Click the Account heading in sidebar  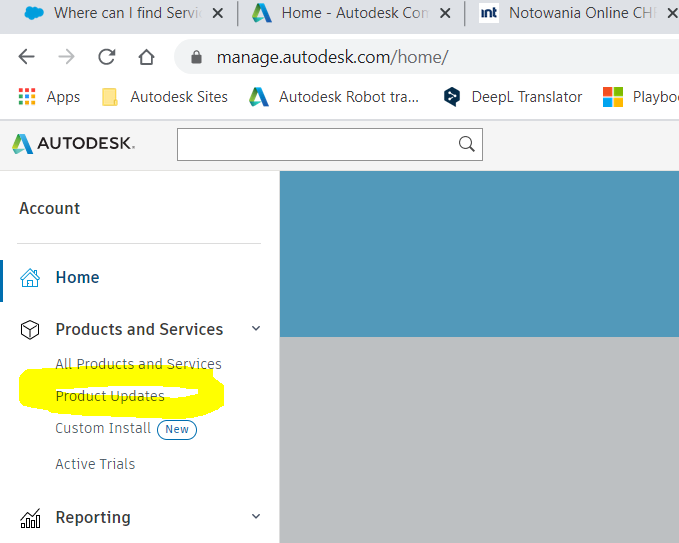(x=50, y=208)
